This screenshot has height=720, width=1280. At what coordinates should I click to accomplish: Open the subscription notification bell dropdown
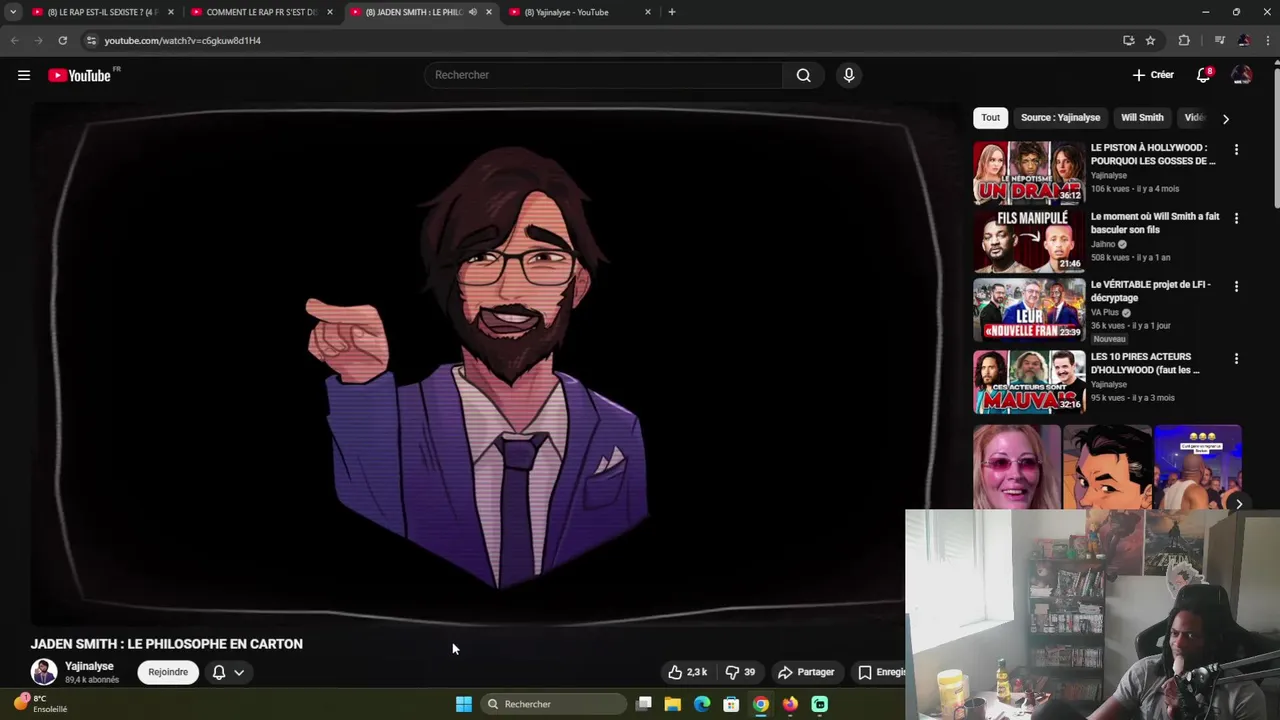[x=228, y=672]
